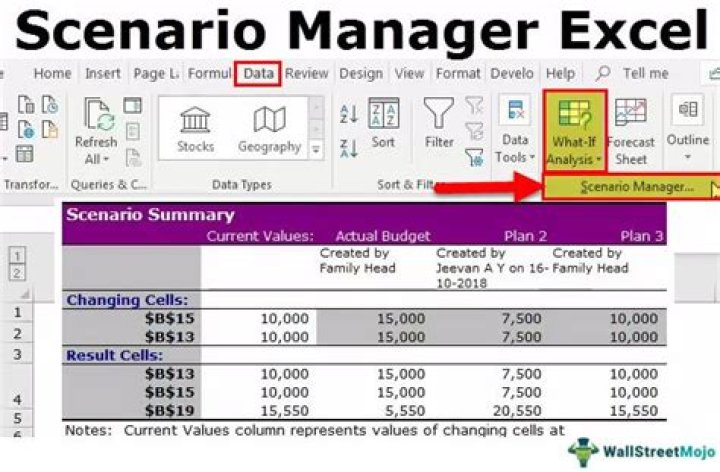Sort descending Z to A
Screen dimensions: 720x472
point(349,149)
